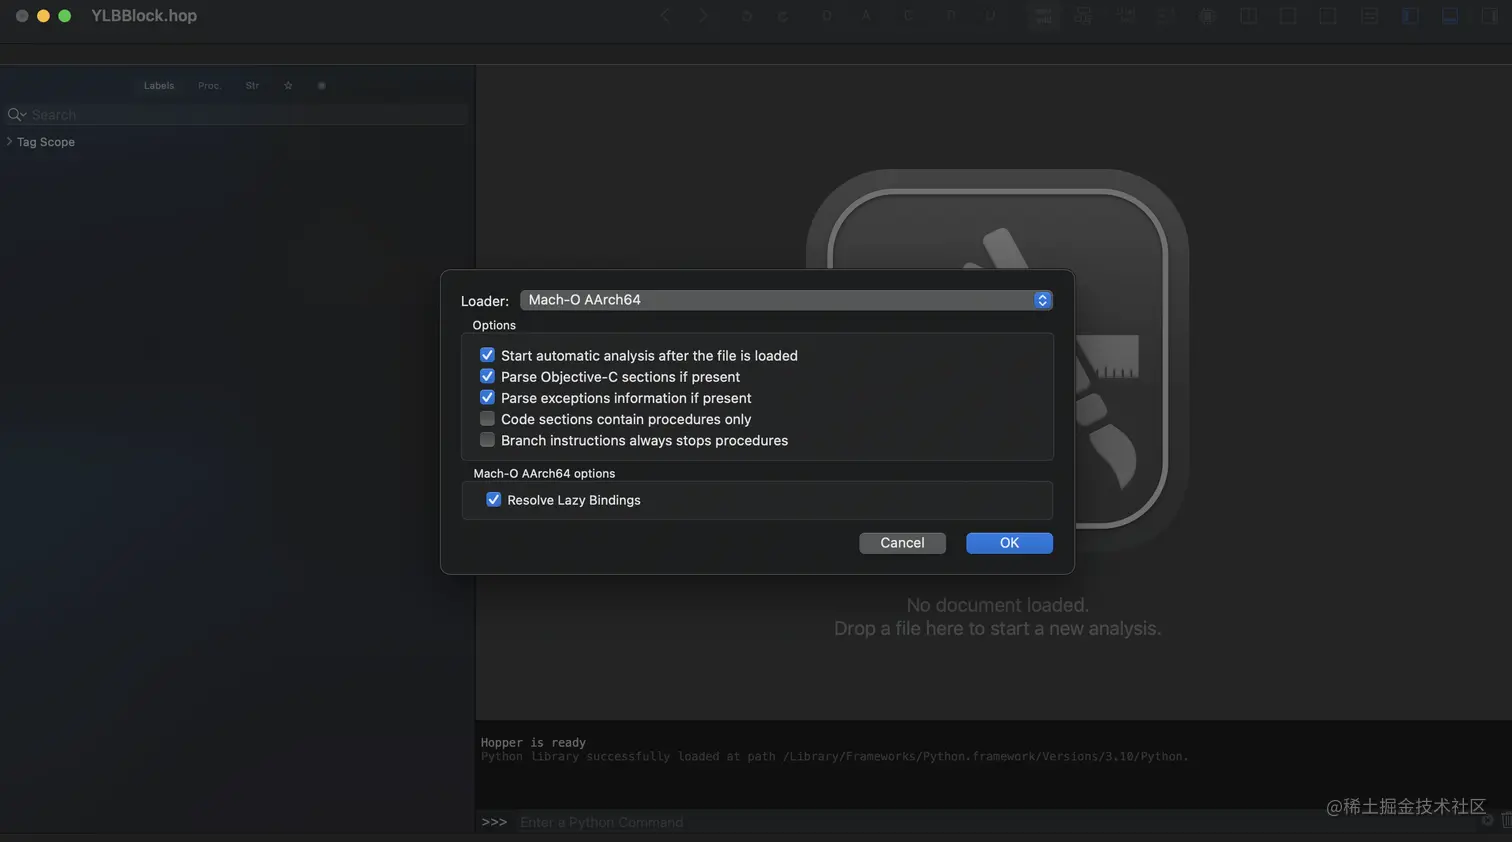Mark as procedure with the P toolbar button

[950, 16]
